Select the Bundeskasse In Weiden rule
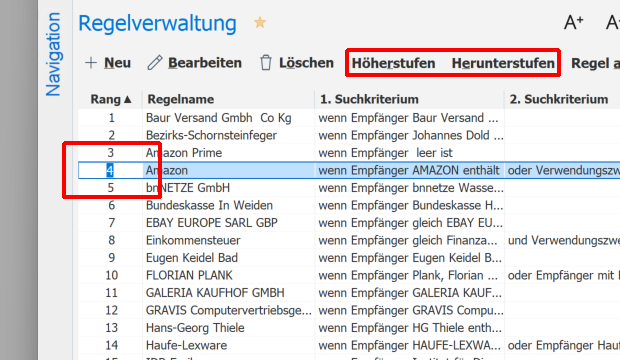 click(x=209, y=205)
